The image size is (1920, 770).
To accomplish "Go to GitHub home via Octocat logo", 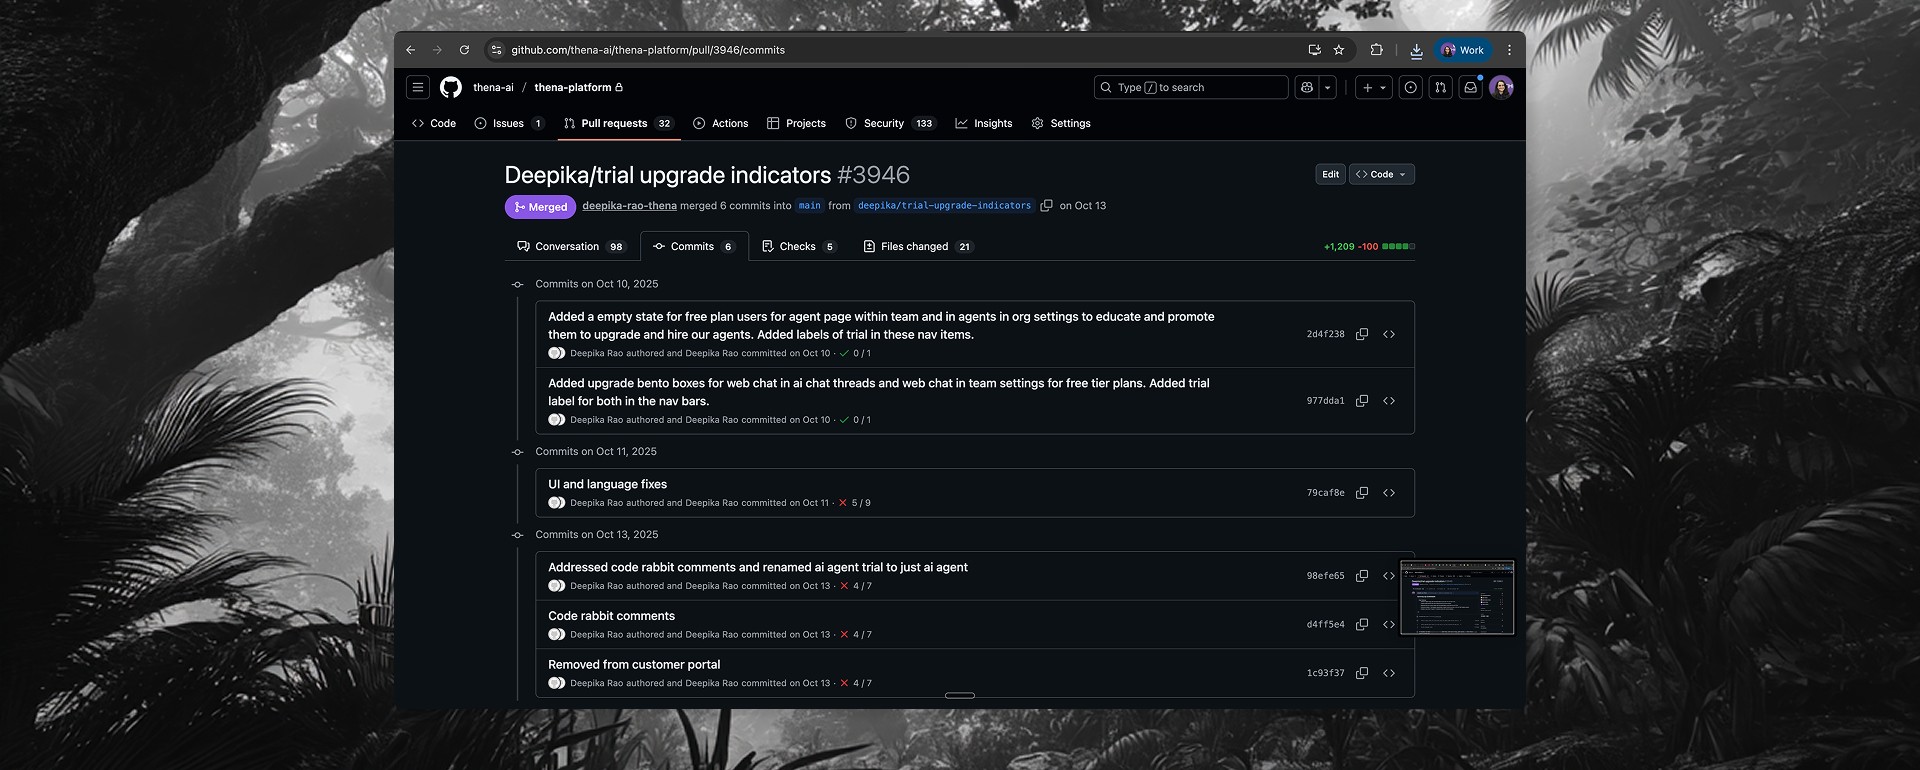I will (451, 88).
